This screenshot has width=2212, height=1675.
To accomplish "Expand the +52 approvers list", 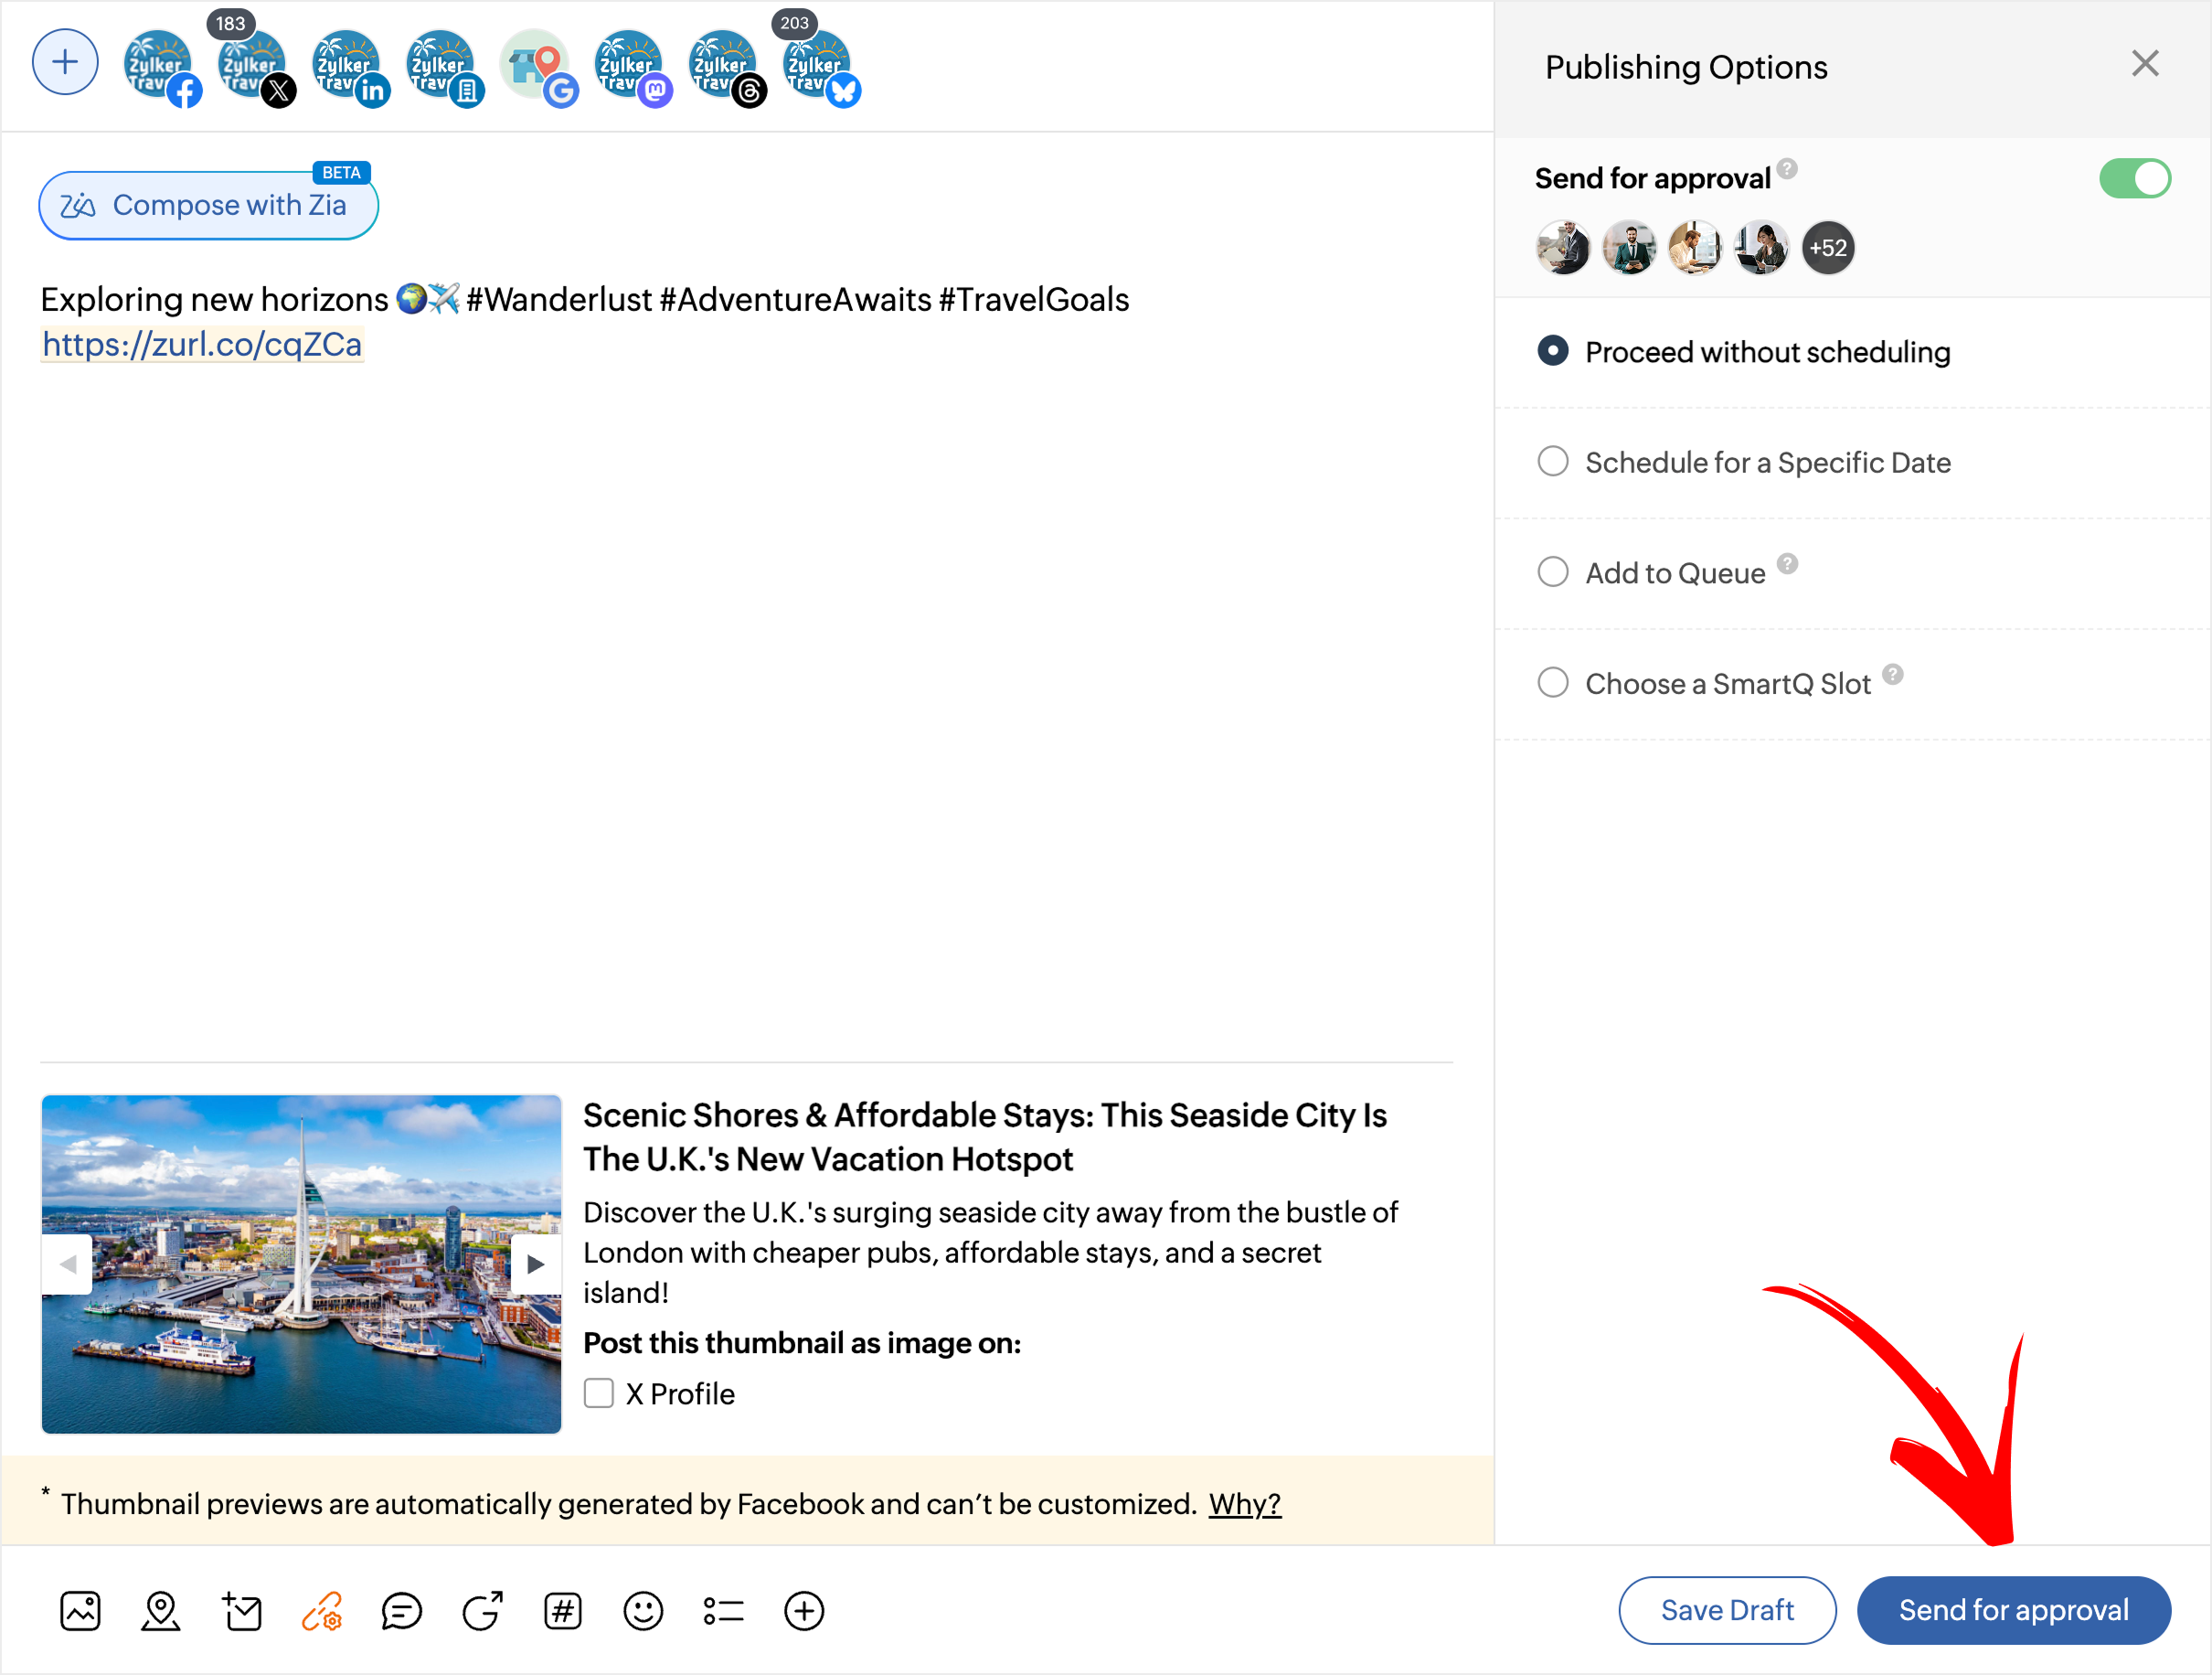I will 1827,248.
